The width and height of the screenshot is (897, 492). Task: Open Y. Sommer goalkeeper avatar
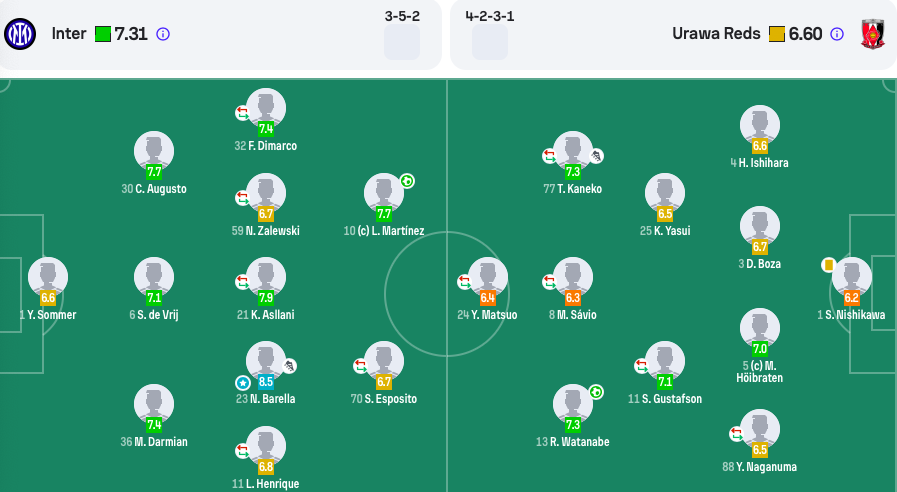tap(48, 277)
